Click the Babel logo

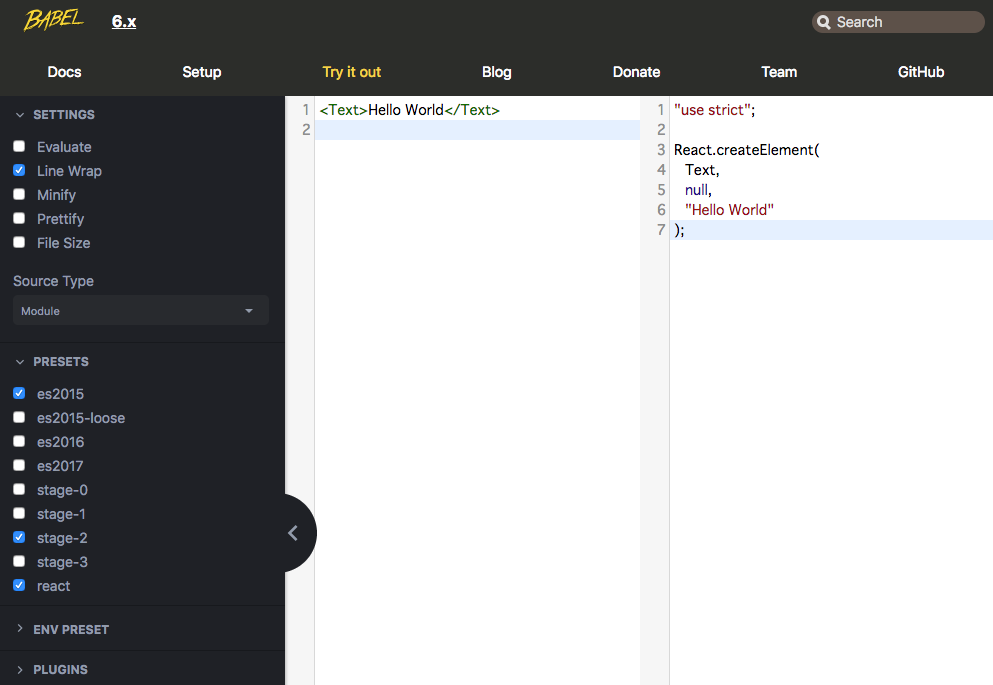(53, 18)
